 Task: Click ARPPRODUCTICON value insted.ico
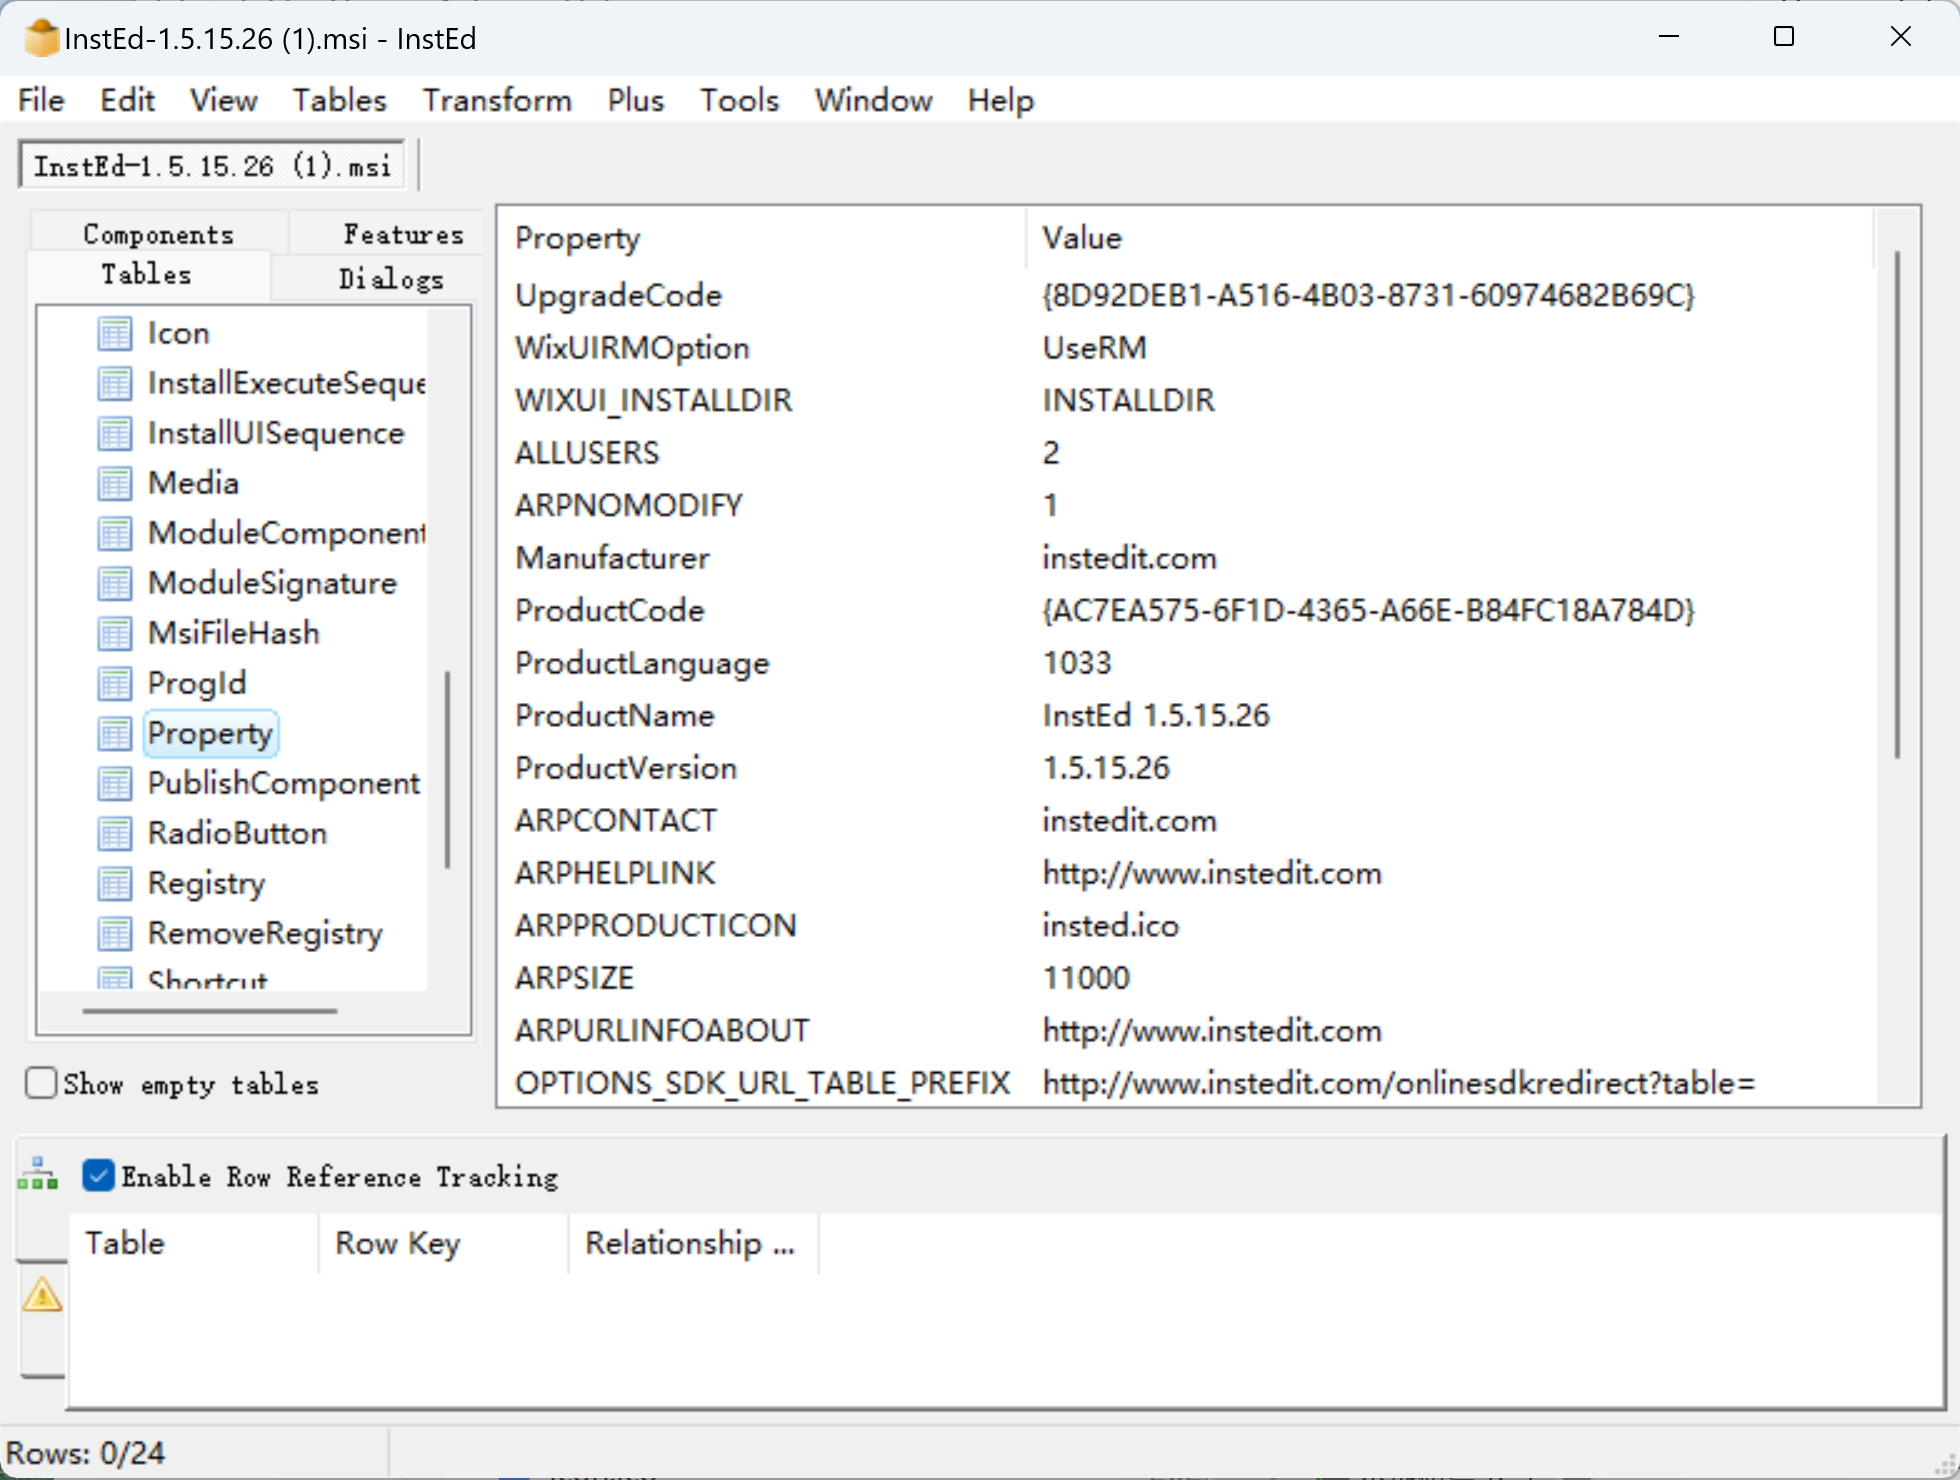(1110, 925)
